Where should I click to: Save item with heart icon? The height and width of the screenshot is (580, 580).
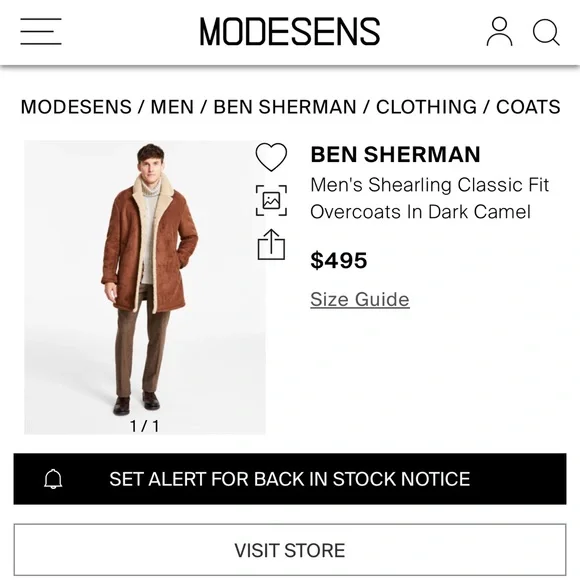pos(271,156)
